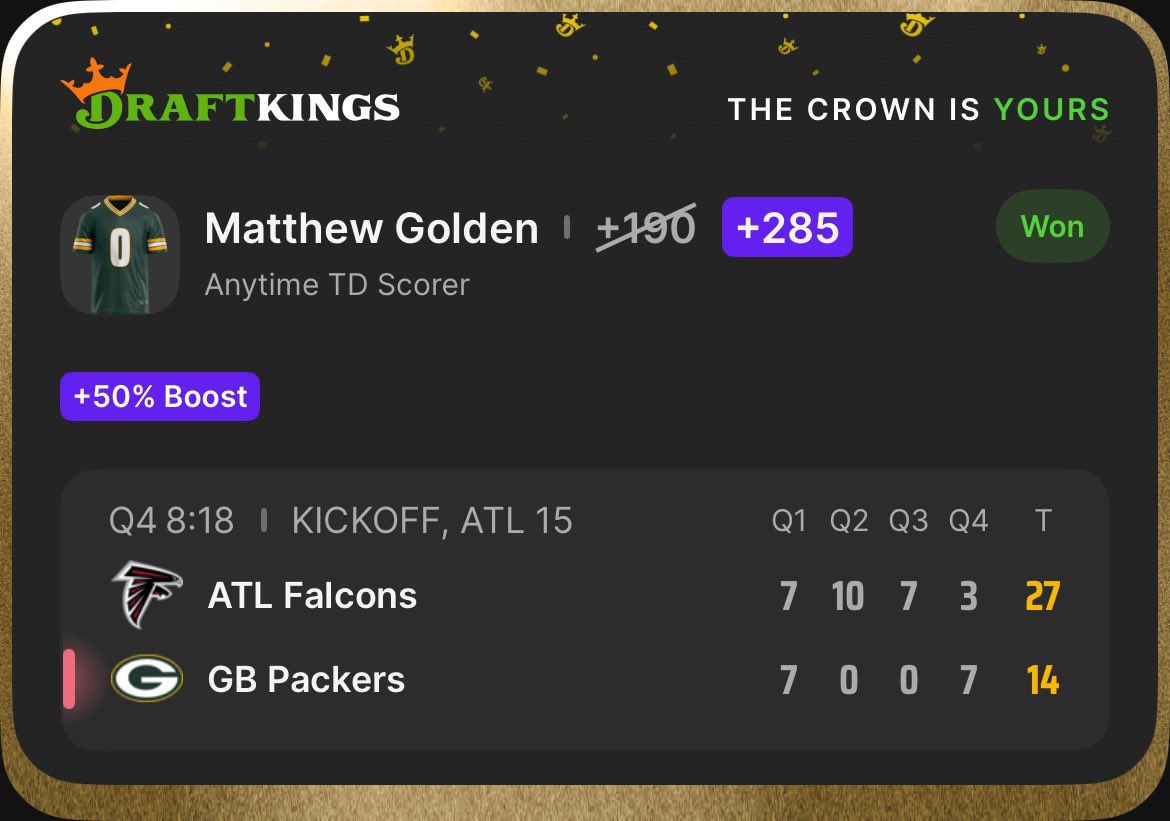Tap the Q4 8:18 game clock
1170x821 pixels.
(x=172, y=520)
